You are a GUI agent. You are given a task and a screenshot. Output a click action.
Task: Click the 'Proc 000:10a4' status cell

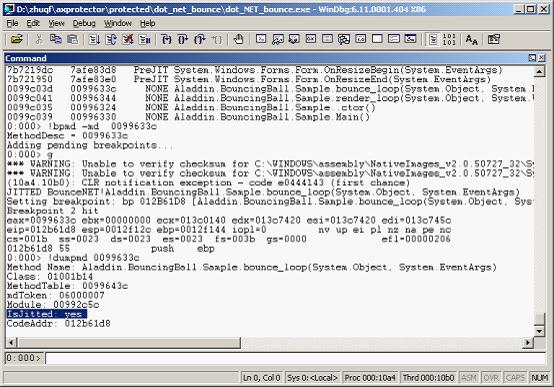click(370, 378)
